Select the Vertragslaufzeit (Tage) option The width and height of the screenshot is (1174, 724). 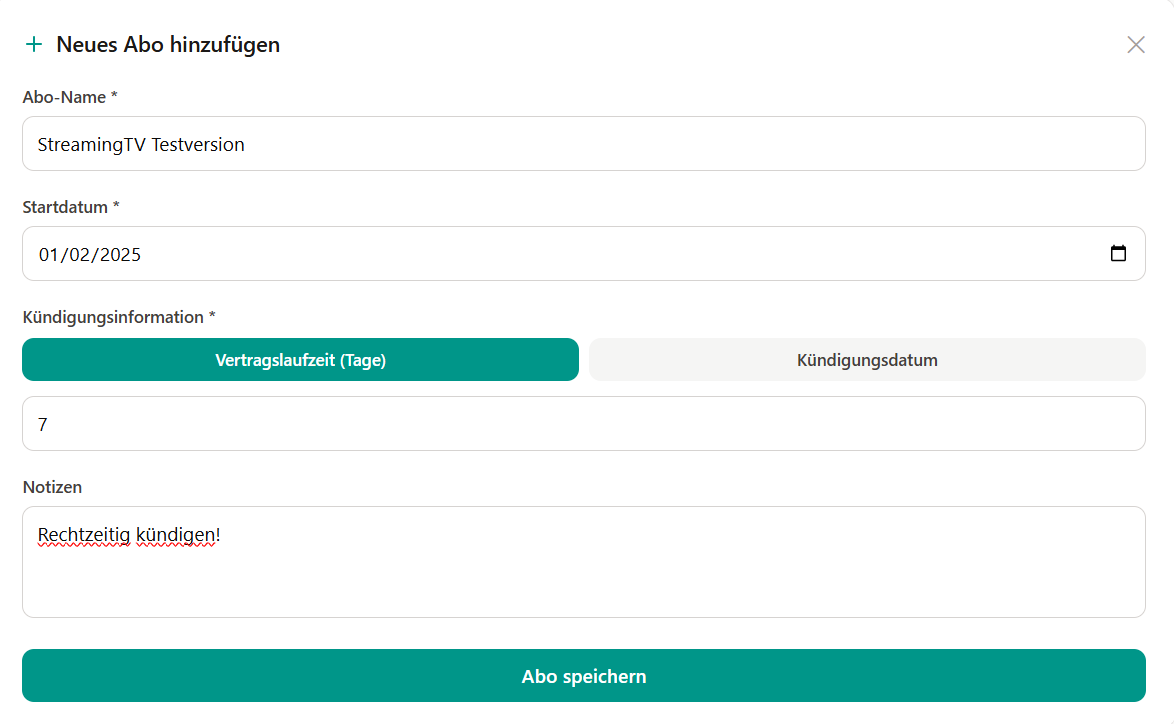[x=300, y=359]
